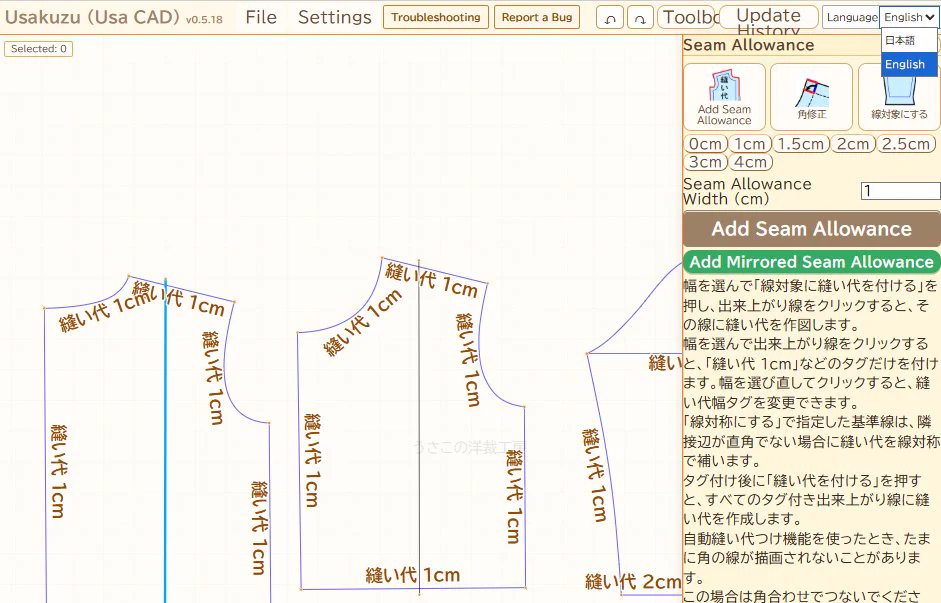The height and width of the screenshot is (603, 941).
Task: Click the undo arrow button
Action: (x=610, y=18)
